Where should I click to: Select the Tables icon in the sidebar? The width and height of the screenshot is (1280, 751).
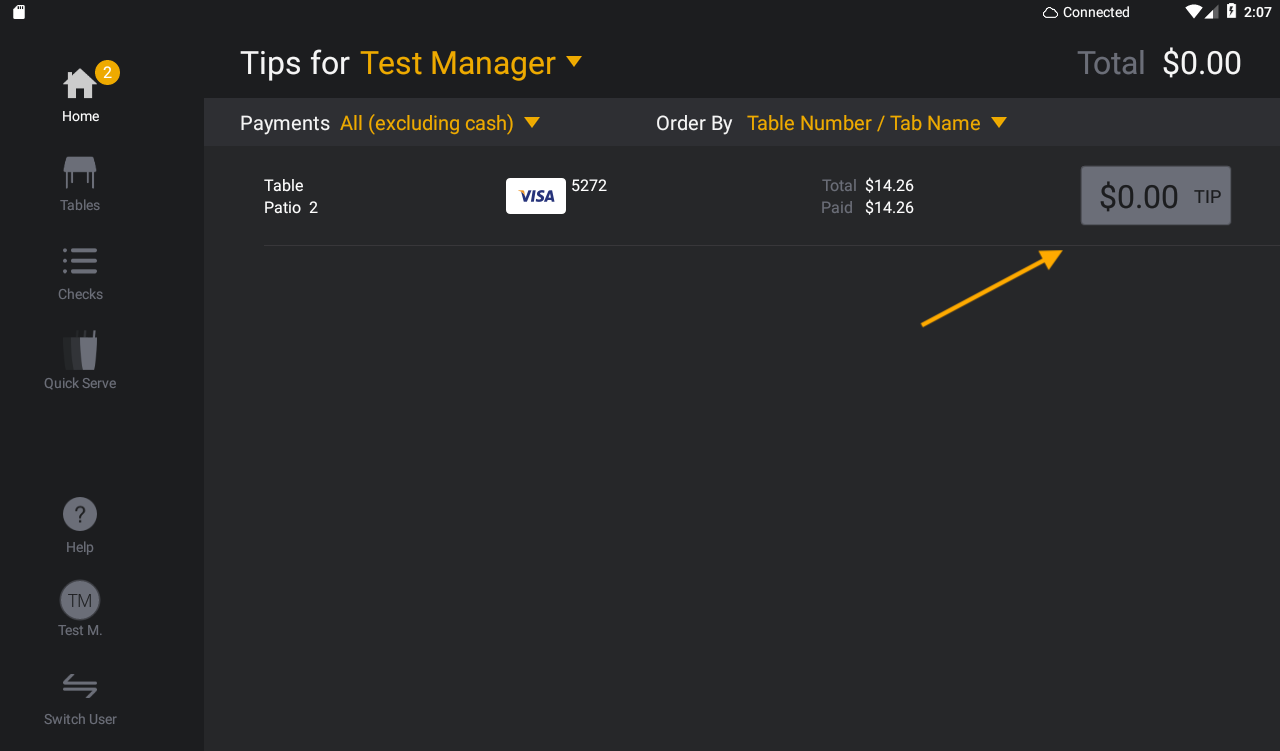(x=80, y=178)
